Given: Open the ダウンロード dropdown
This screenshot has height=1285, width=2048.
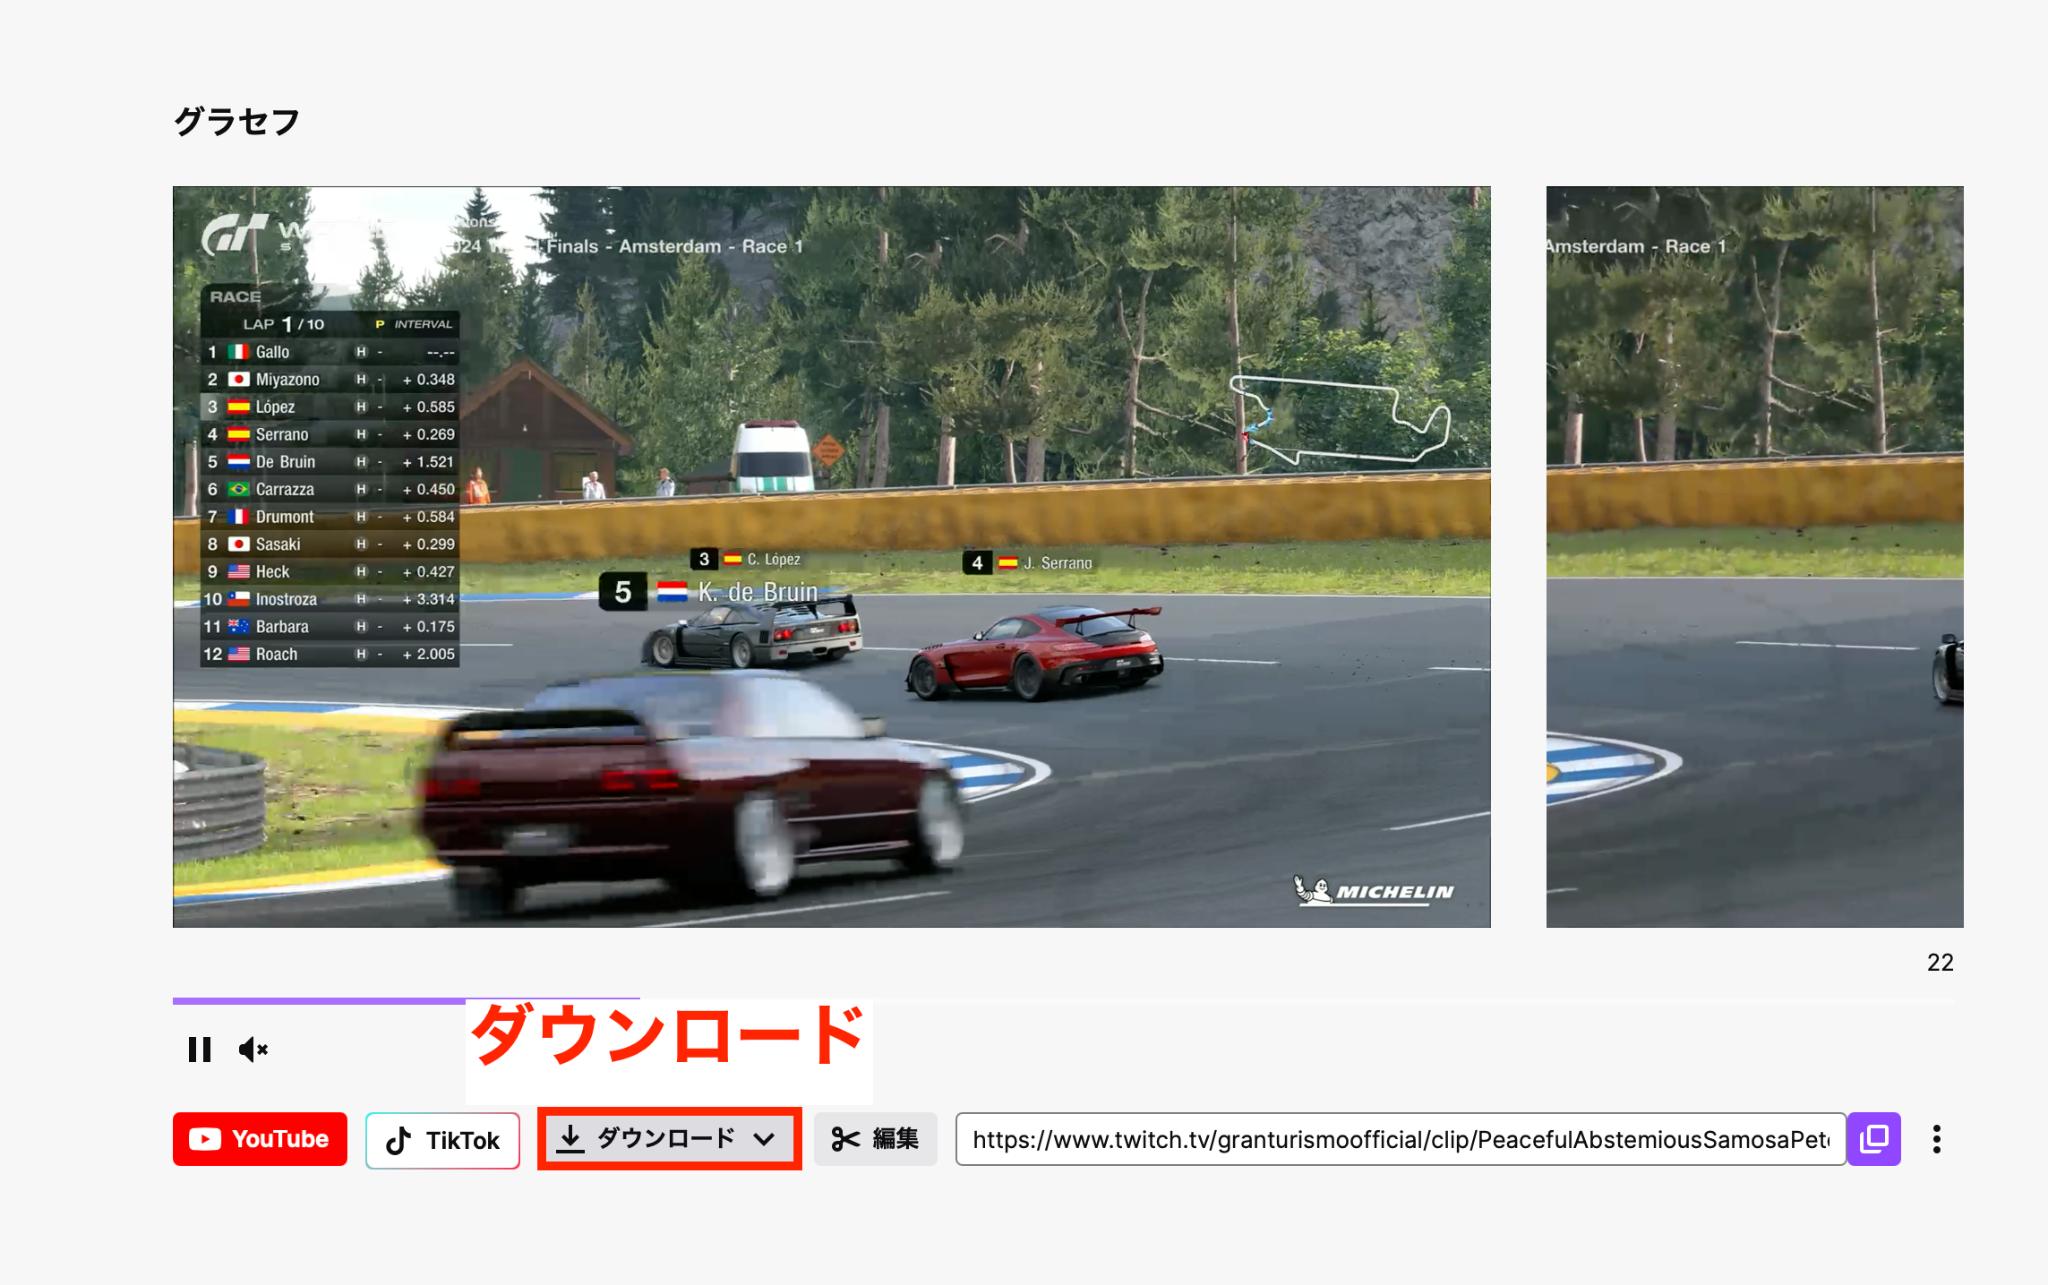Looking at the screenshot, I should pos(669,1139).
